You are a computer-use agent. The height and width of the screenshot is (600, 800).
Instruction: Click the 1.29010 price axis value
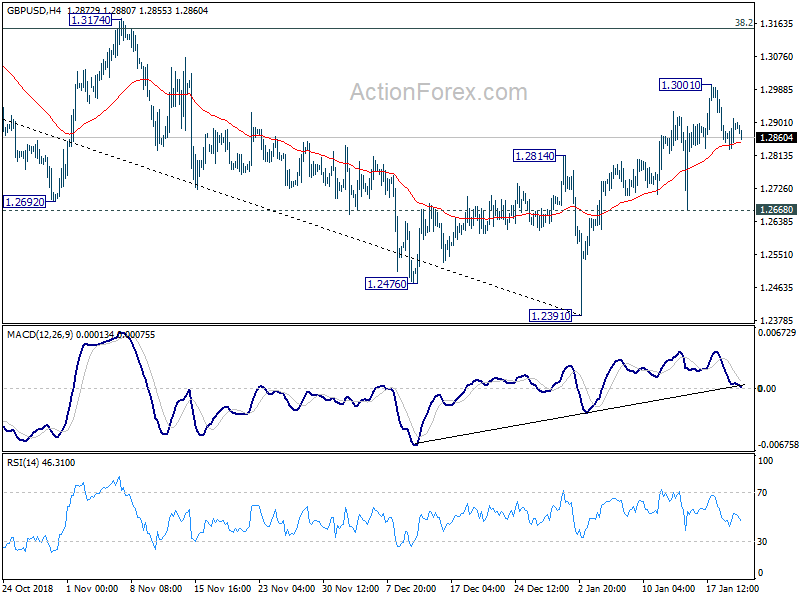(x=777, y=122)
